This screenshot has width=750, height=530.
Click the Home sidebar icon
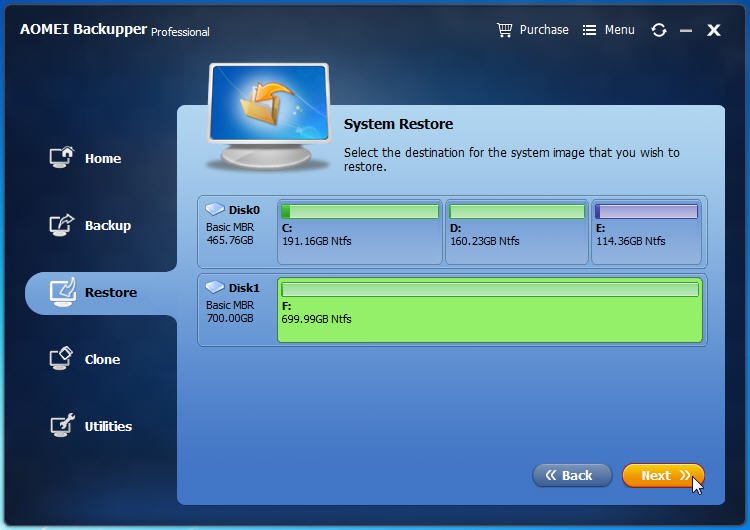[62, 157]
